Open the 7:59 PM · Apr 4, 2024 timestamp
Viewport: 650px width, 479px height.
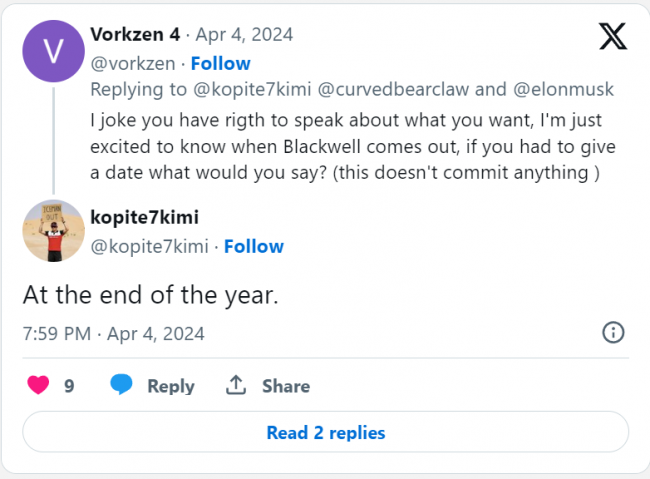114,334
